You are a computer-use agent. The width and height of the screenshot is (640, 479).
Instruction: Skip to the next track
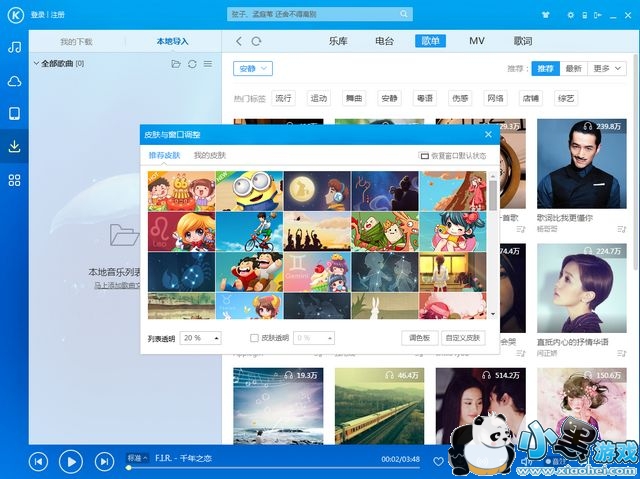point(104,461)
